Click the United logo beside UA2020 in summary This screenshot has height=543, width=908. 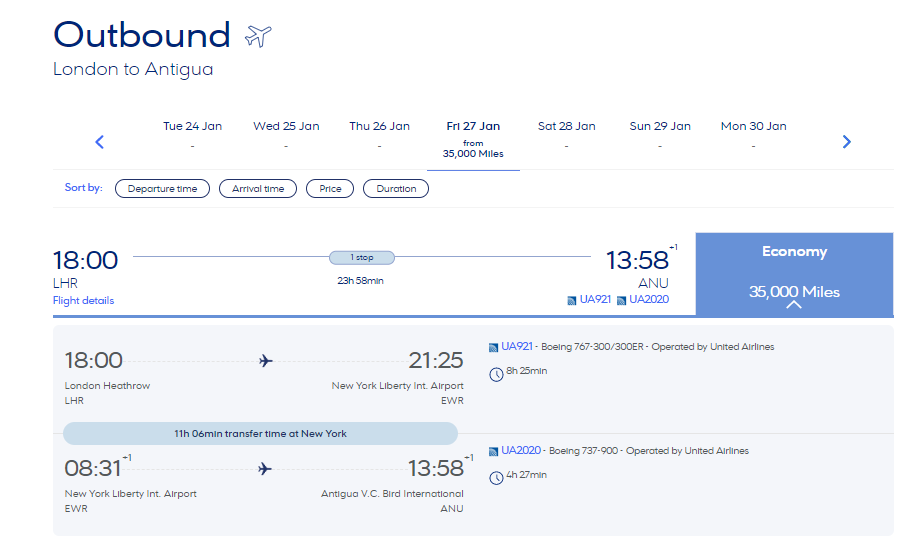621,300
